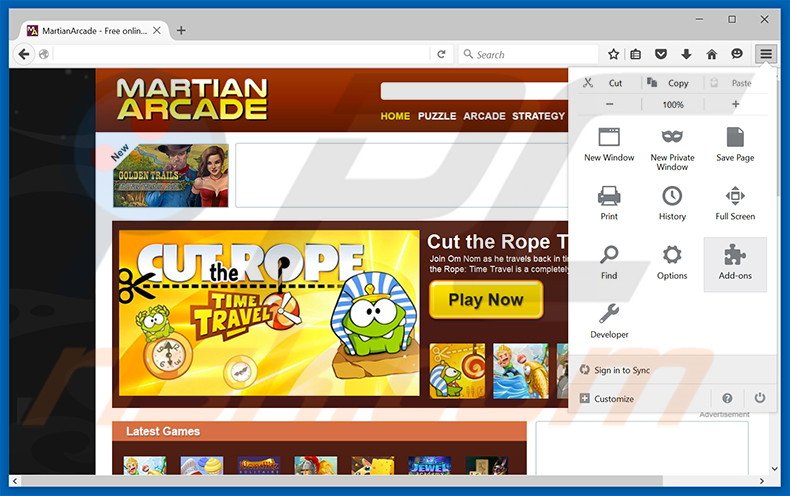The width and height of the screenshot is (790, 496).
Task: Close the MartianArcade tab
Action: point(157,31)
